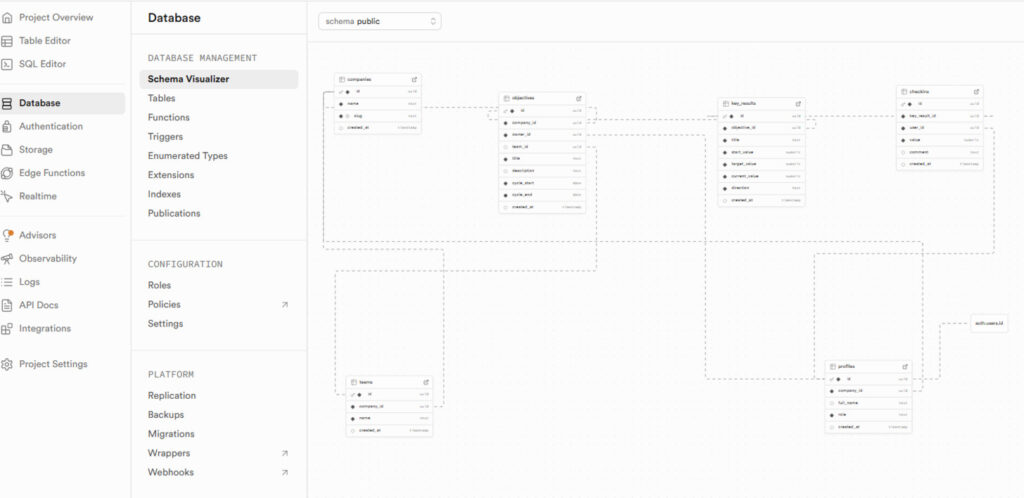
Task: Select the Roles configuration item
Action: click(x=159, y=285)
